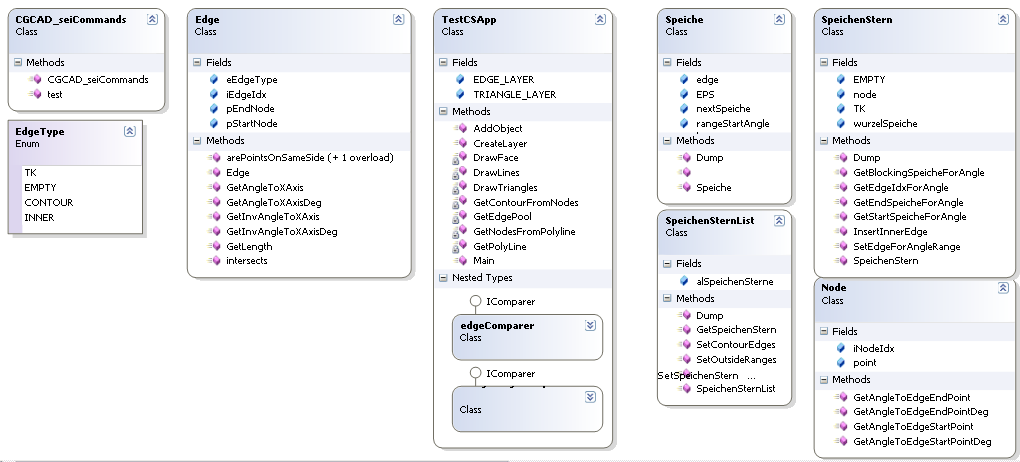Viewport: 1020px width, 462px height.
Task: Click the field icon next to alSpeichenSterne
Action: (684, 282)
